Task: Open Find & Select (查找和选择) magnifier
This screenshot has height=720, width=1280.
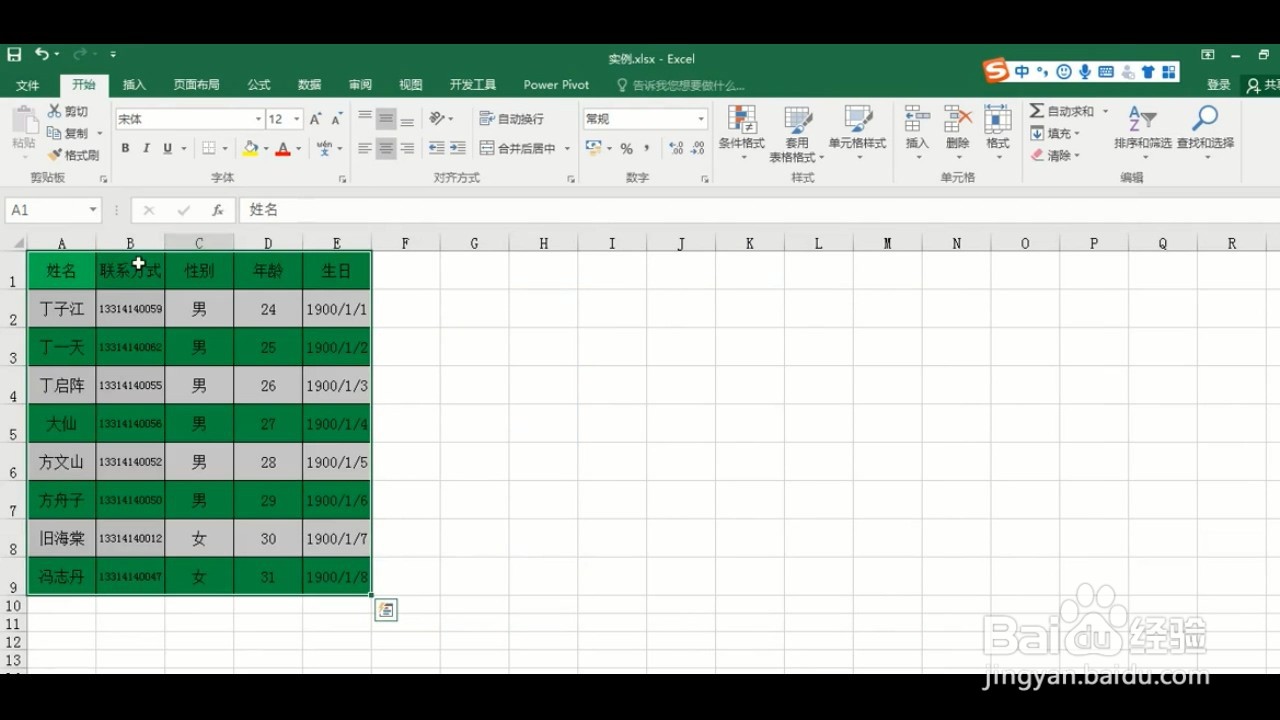Action: tap(1205, 119)
